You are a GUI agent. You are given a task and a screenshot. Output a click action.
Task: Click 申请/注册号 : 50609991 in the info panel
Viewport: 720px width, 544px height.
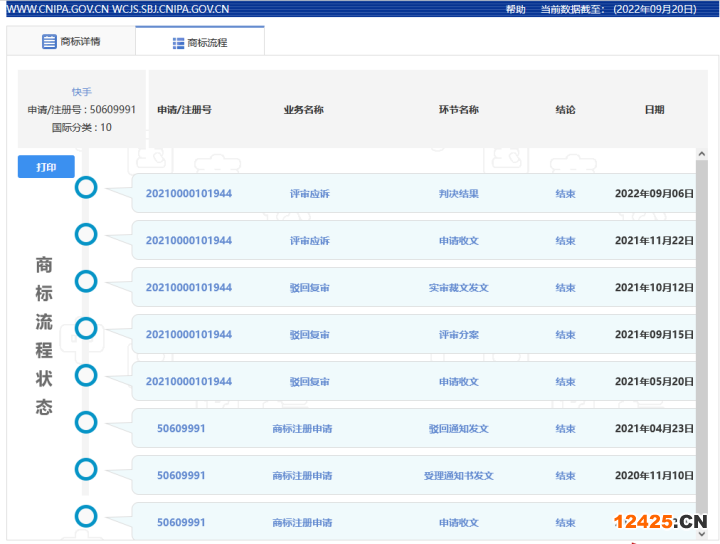click(x=81, y=110)
